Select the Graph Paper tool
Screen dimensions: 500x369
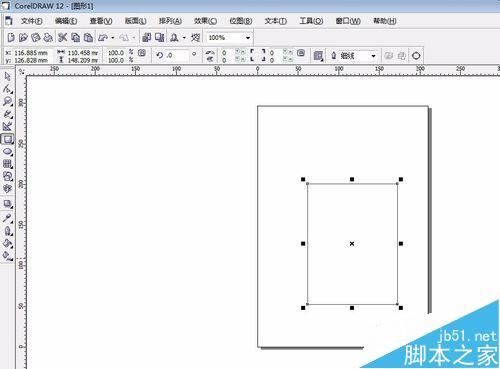pyautogui.click(x=7, y=164)
